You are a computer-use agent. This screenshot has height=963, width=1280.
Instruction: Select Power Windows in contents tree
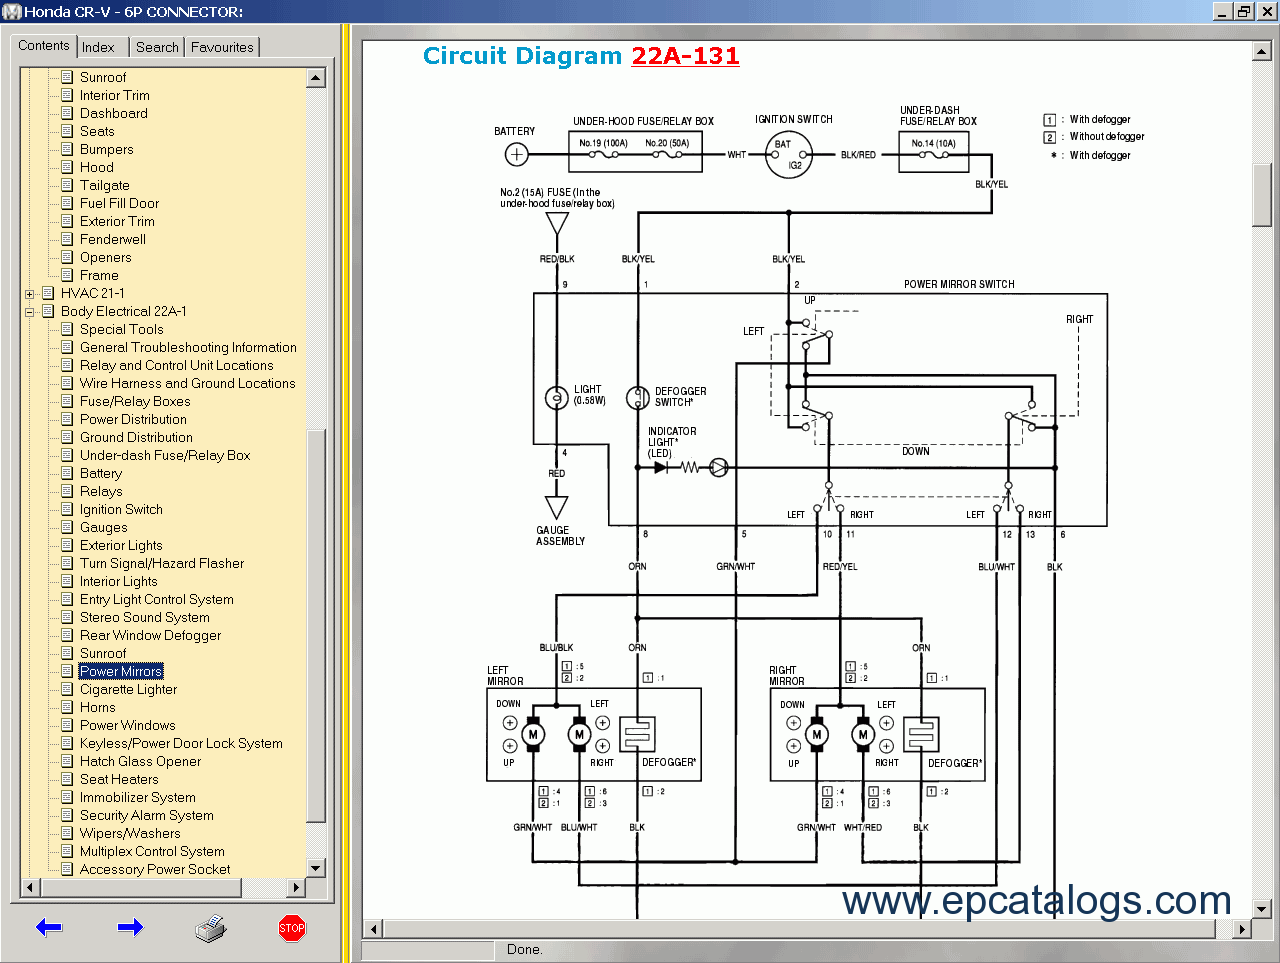pos(127,725)
